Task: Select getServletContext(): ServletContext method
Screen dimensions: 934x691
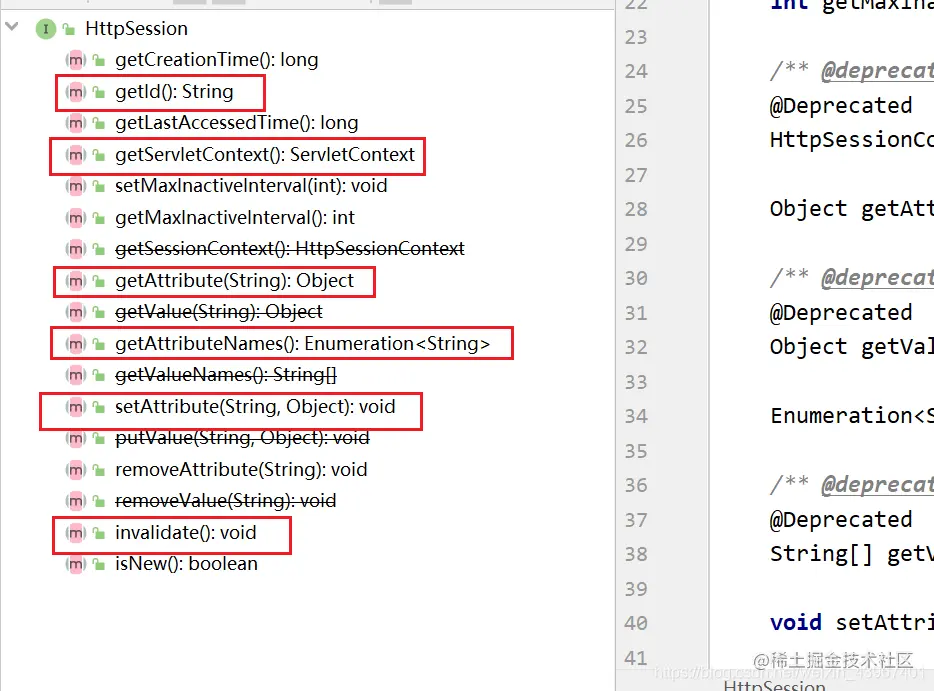Action: click(264, 155)
